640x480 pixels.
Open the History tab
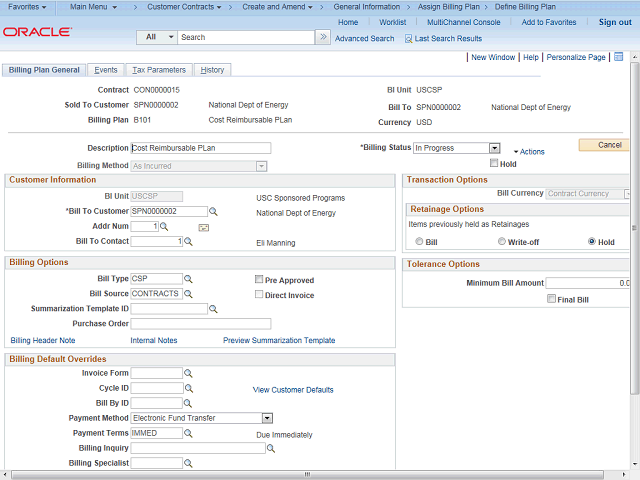coord(212,70)
